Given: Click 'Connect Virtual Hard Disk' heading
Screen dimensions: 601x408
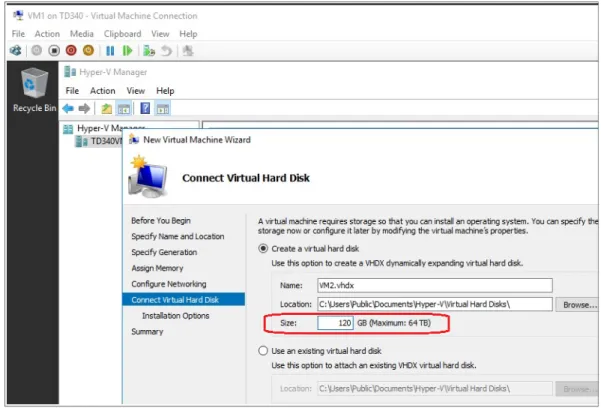Looking at the screenshot, I should tap(246, 178).
